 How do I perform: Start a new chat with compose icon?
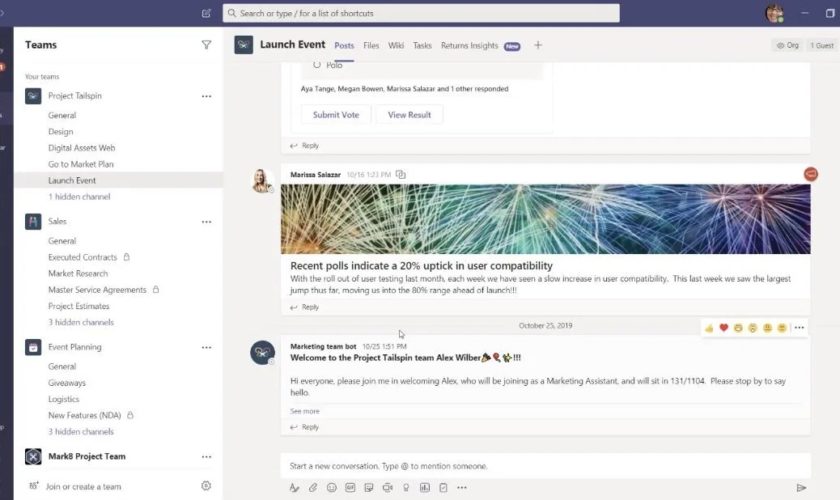206,13
